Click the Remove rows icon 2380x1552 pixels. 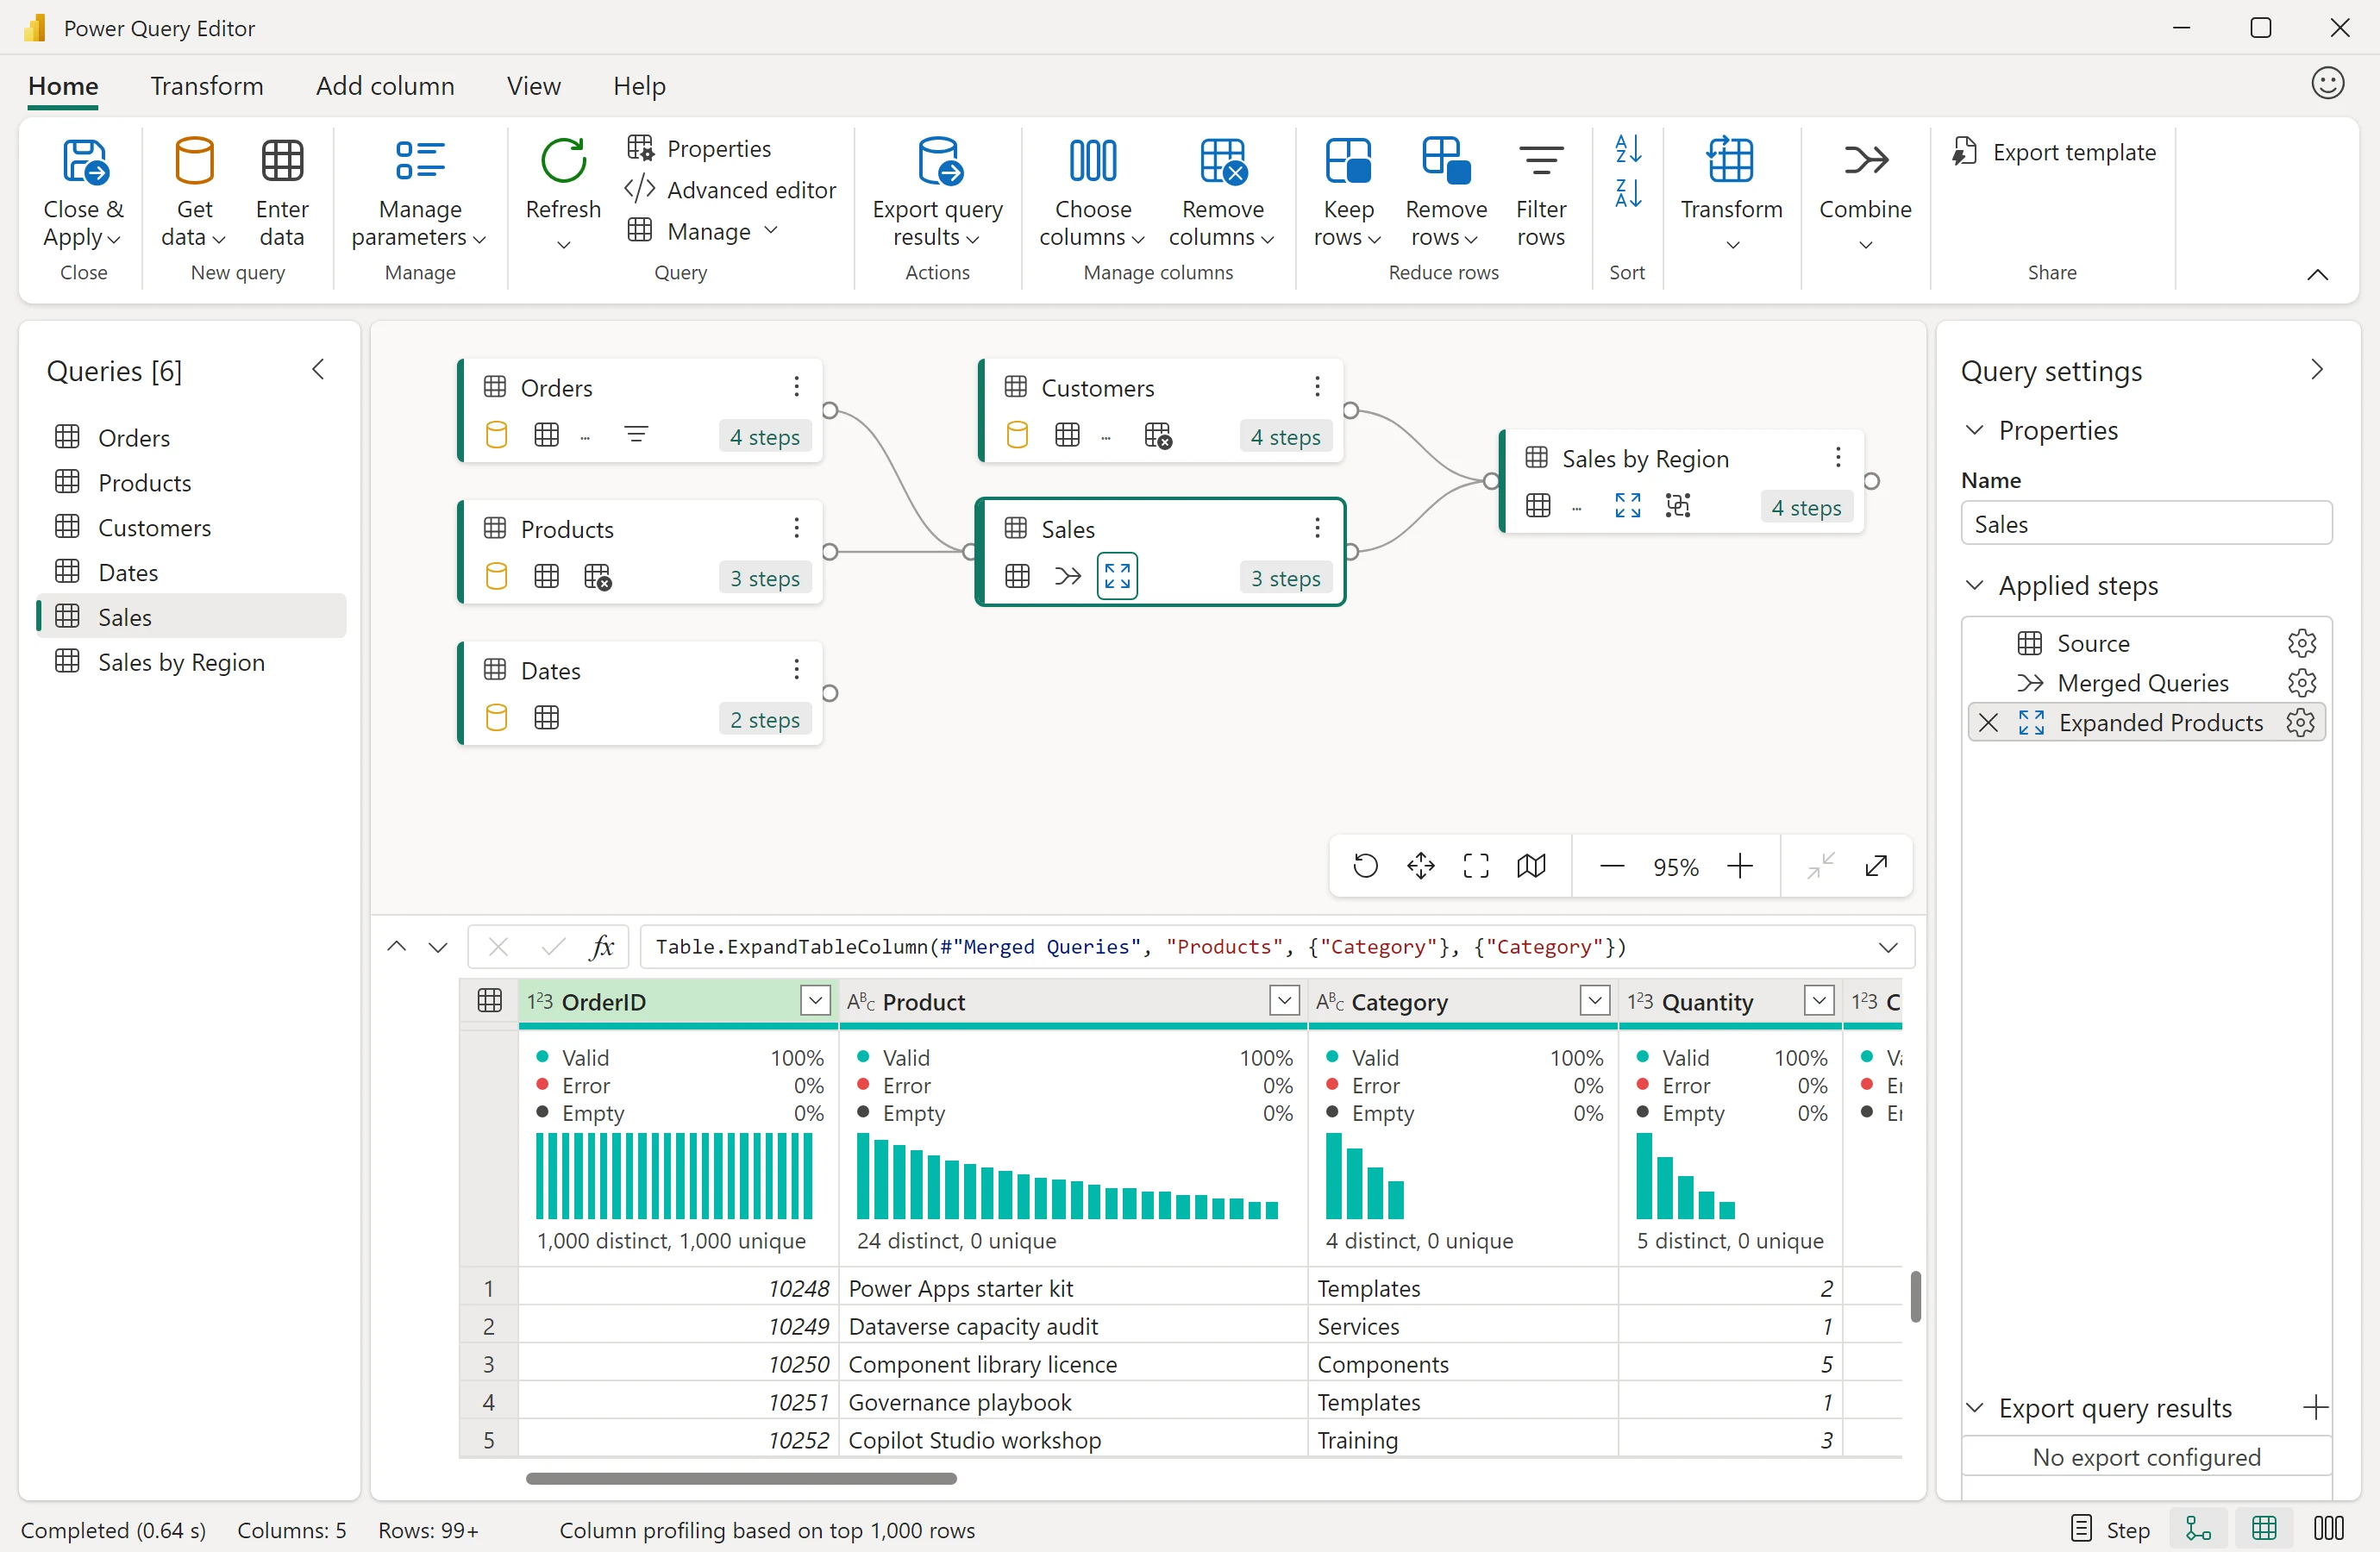[x=1446, y=161]
